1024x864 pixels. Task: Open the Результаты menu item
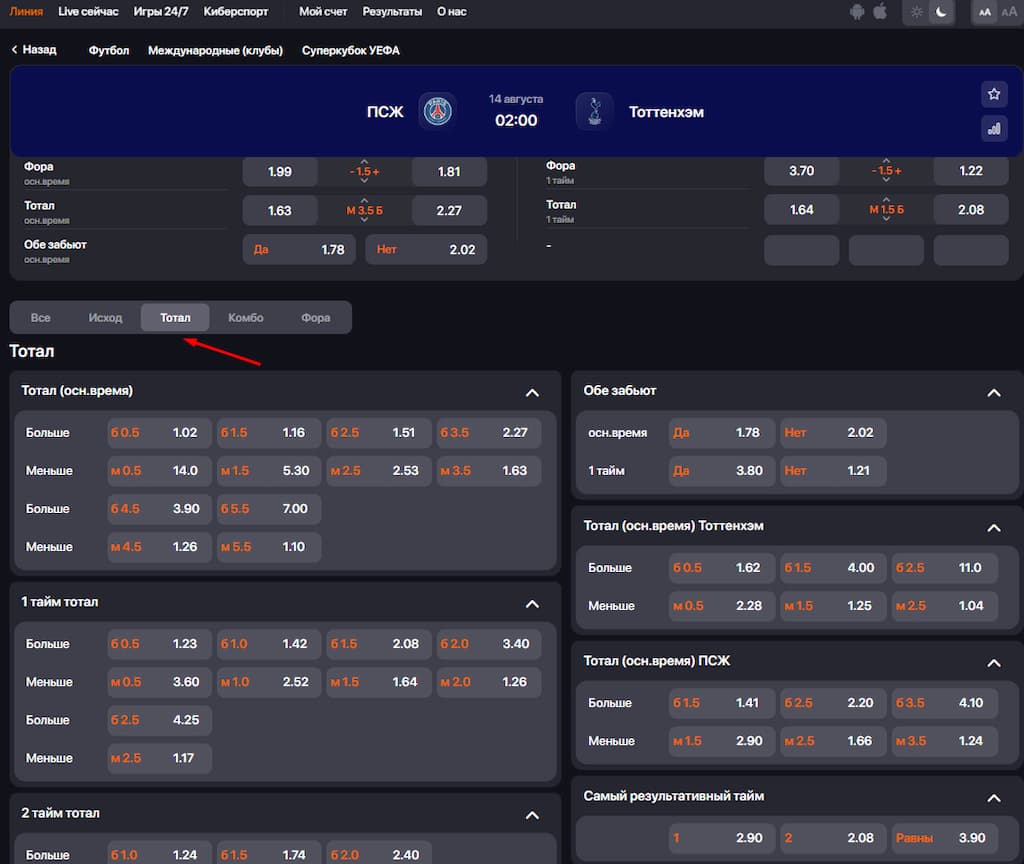392,11
